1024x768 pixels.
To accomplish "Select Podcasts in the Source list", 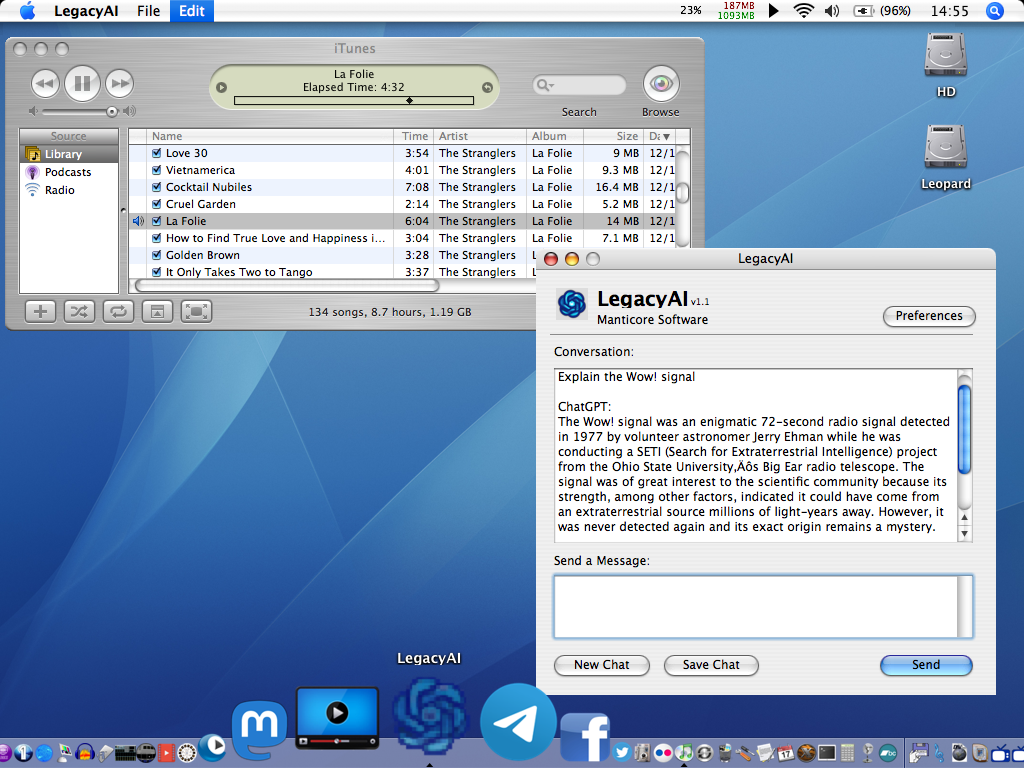I will 69,172.
